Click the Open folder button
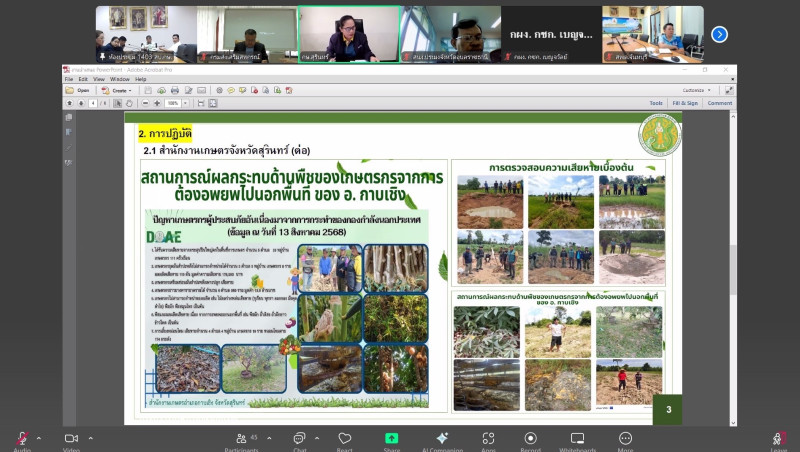This screenshot has height=452, width=800. pyautogui.click(x=78, y=90)
